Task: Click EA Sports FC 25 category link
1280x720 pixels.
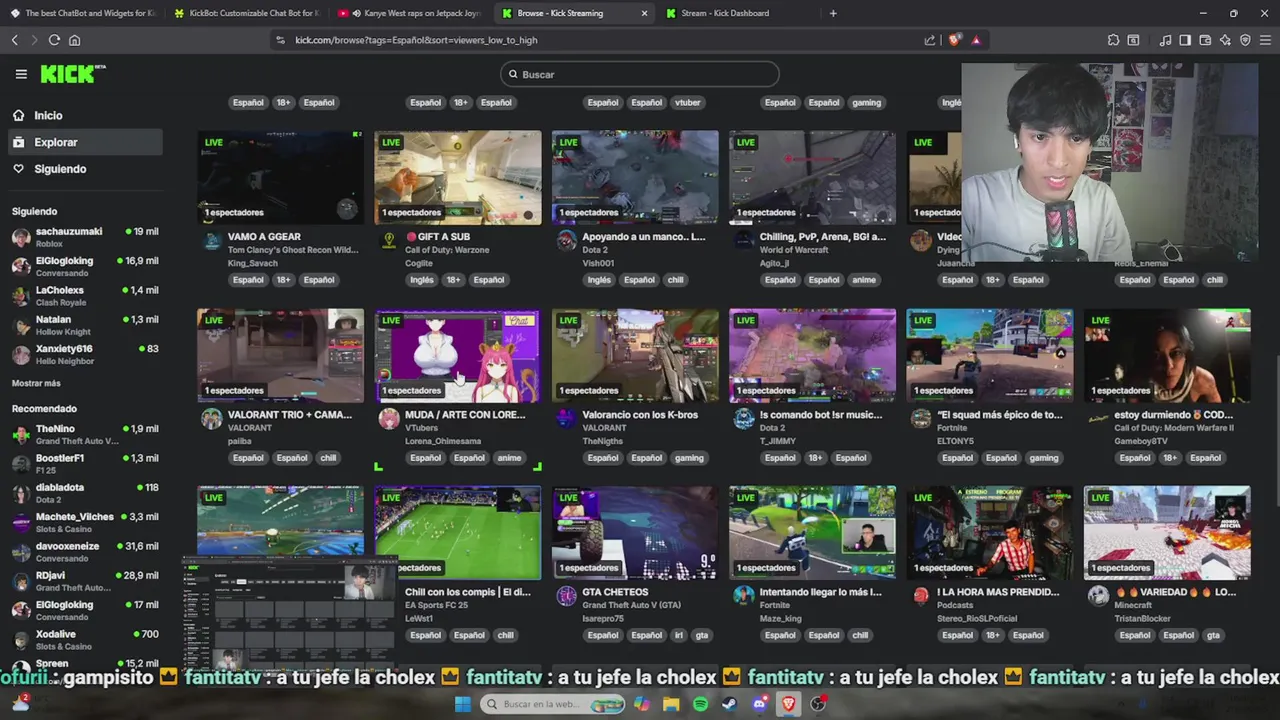Action: click(x=436, y=605)
